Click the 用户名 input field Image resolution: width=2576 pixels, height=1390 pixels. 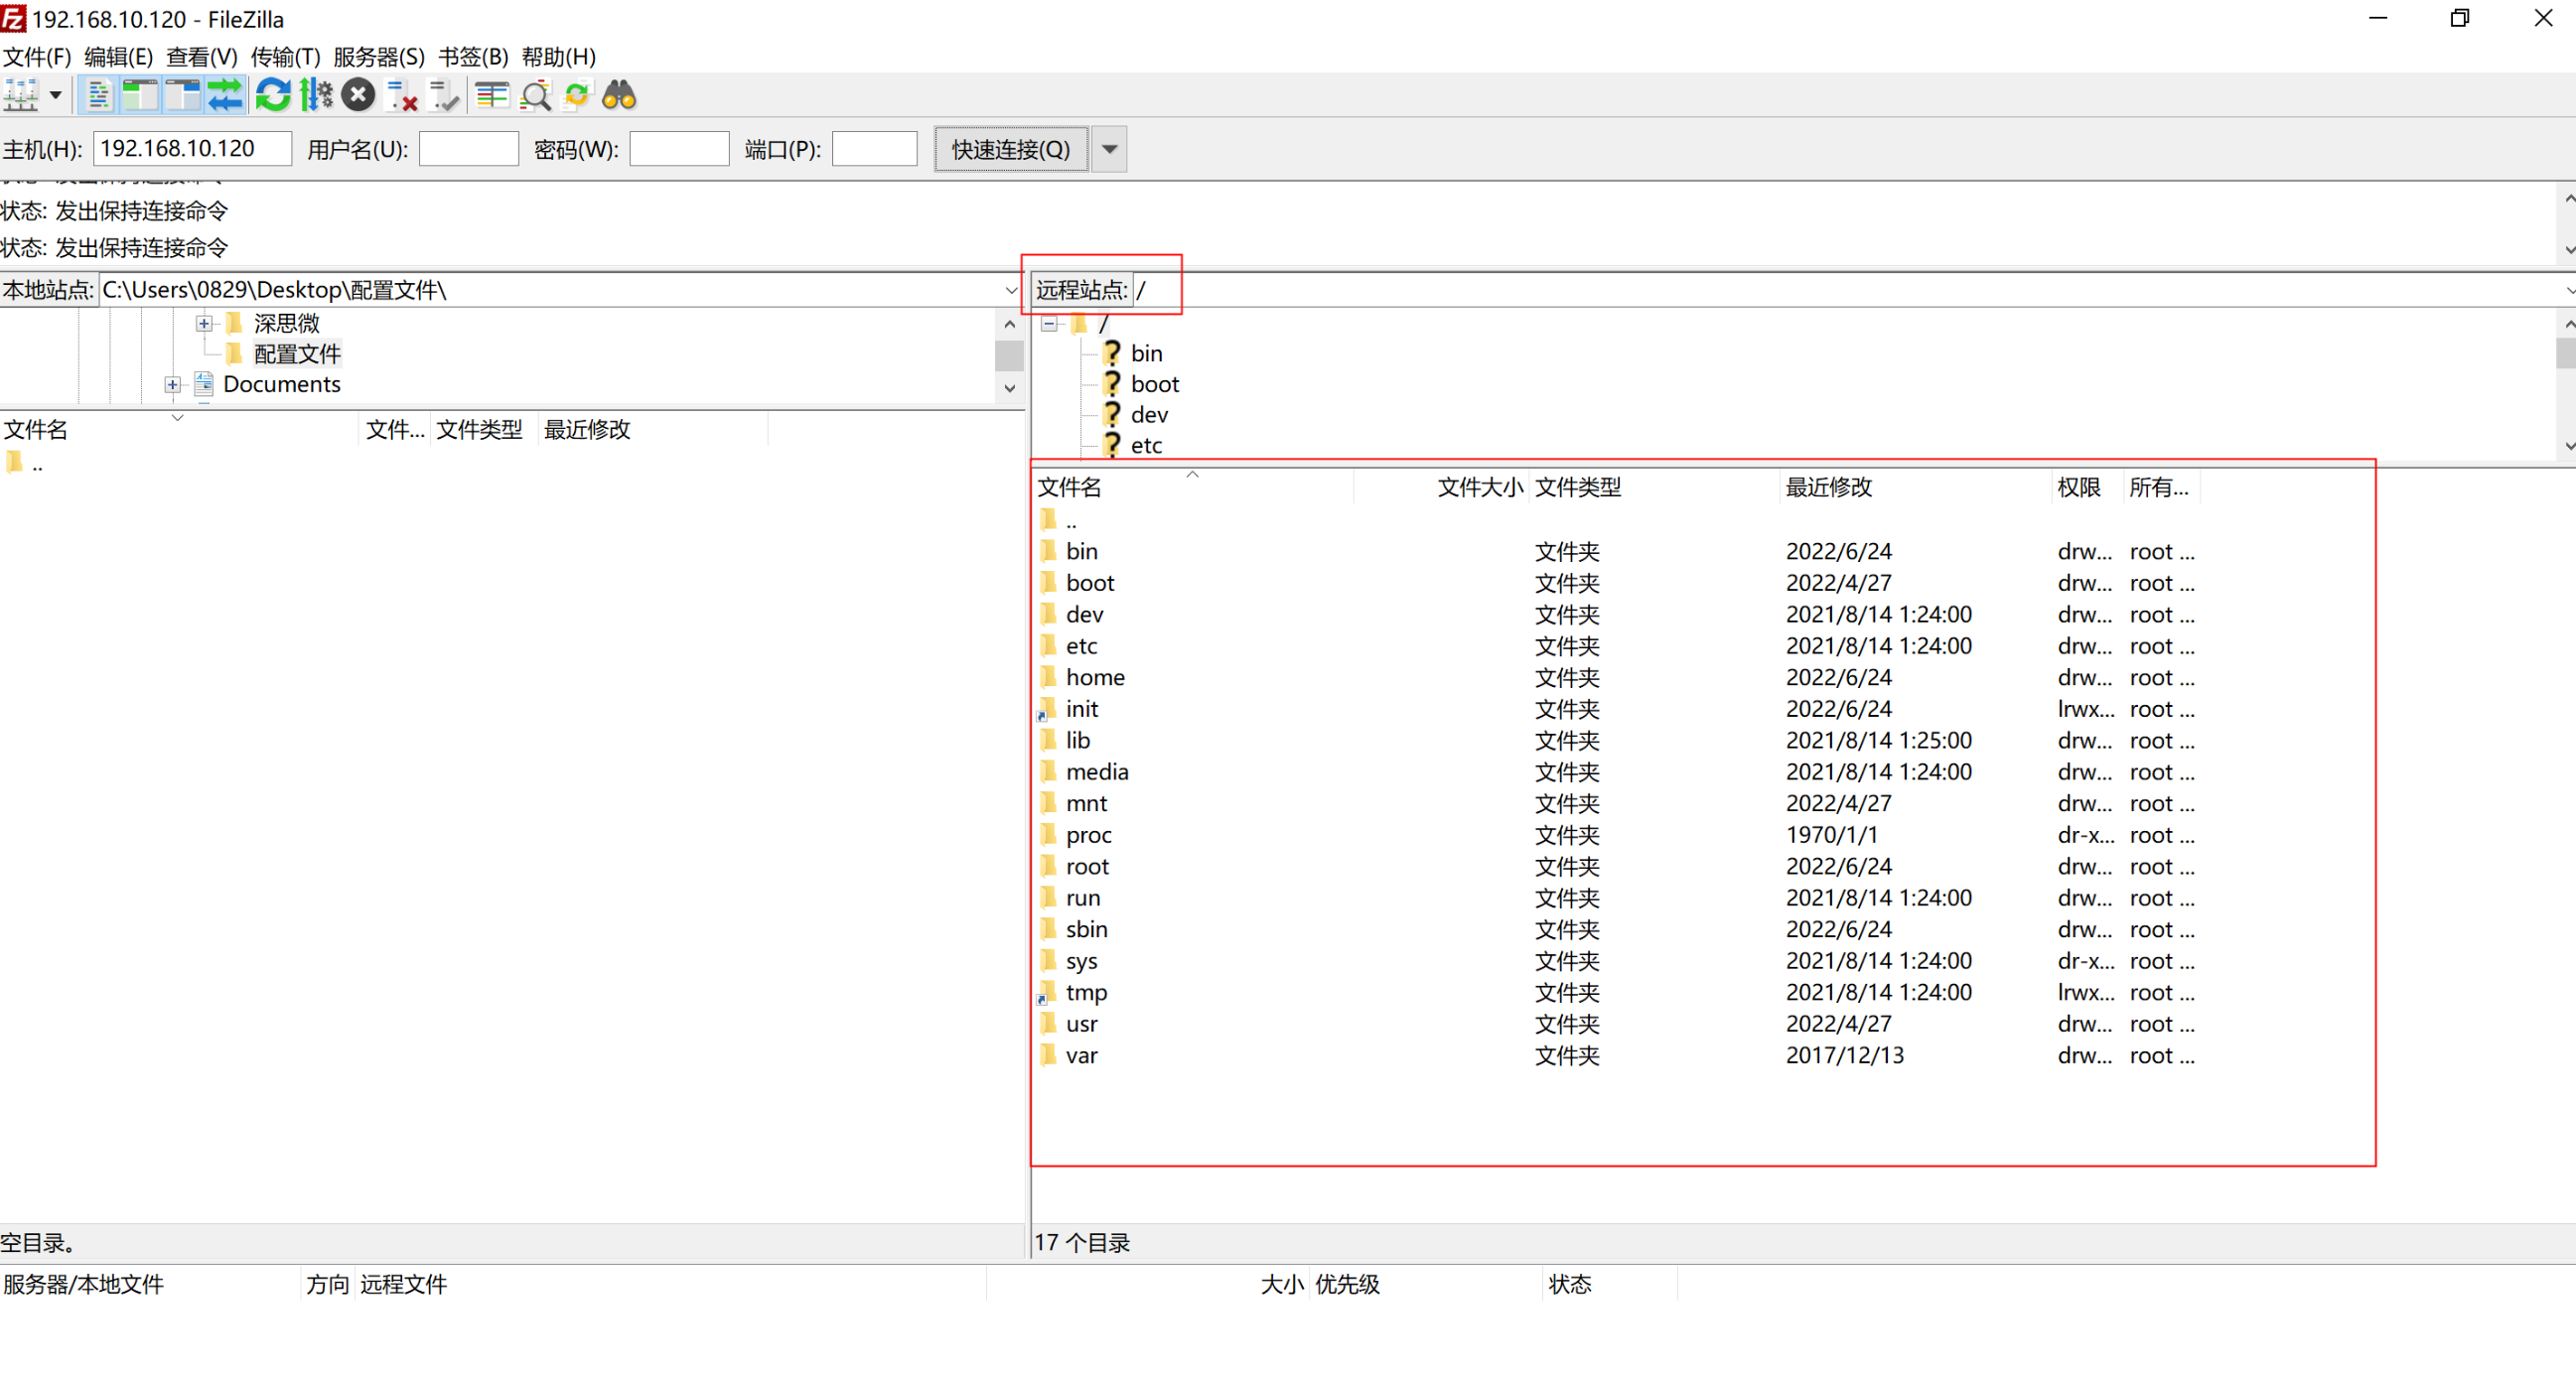pyautogui.click(x=468, y=149)
